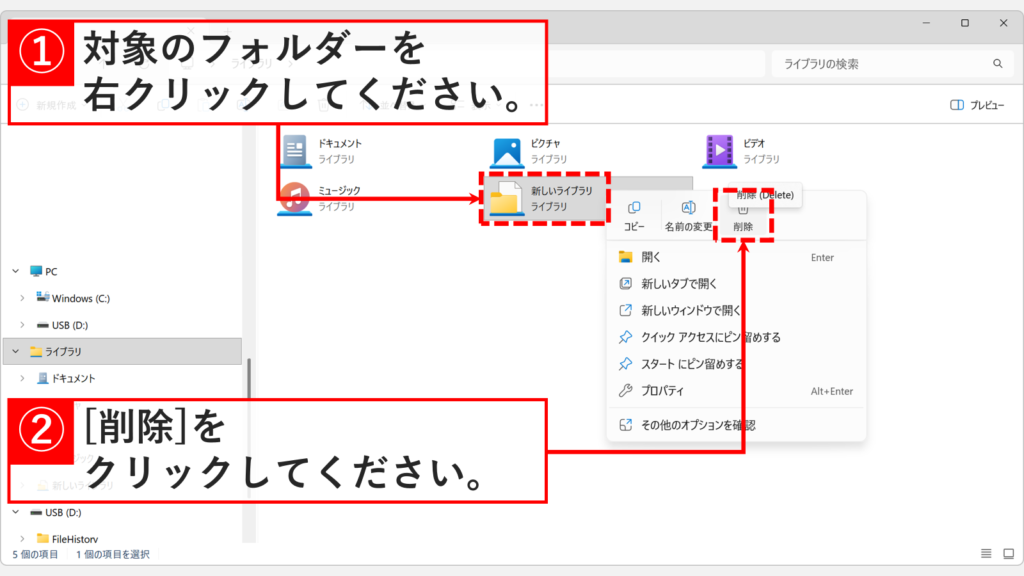Screen dimensions: 1024x576
Task: Switch to large icons view icon
Action: (x=1008, y=554)
